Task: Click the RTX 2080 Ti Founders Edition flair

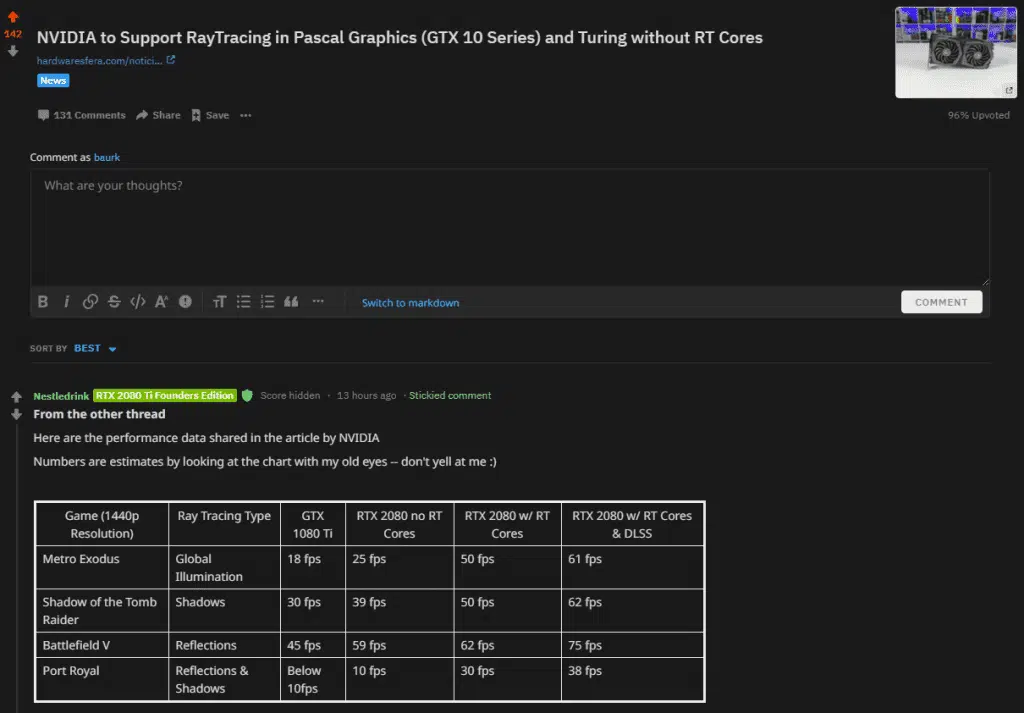Action: tap(165, 396)
